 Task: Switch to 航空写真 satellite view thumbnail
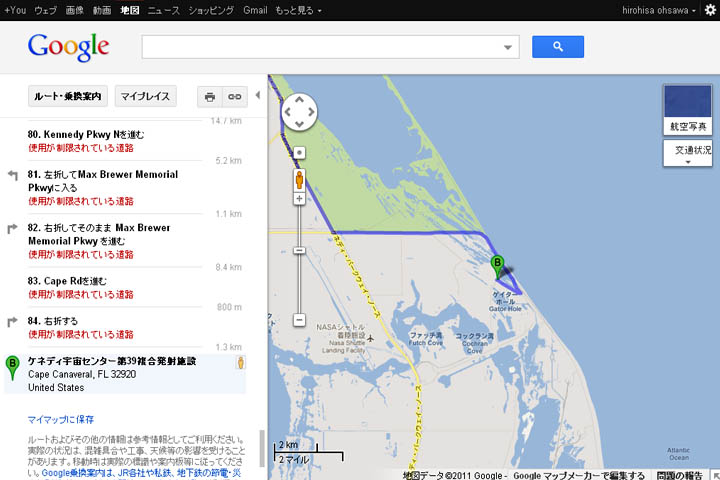[687, 110]
